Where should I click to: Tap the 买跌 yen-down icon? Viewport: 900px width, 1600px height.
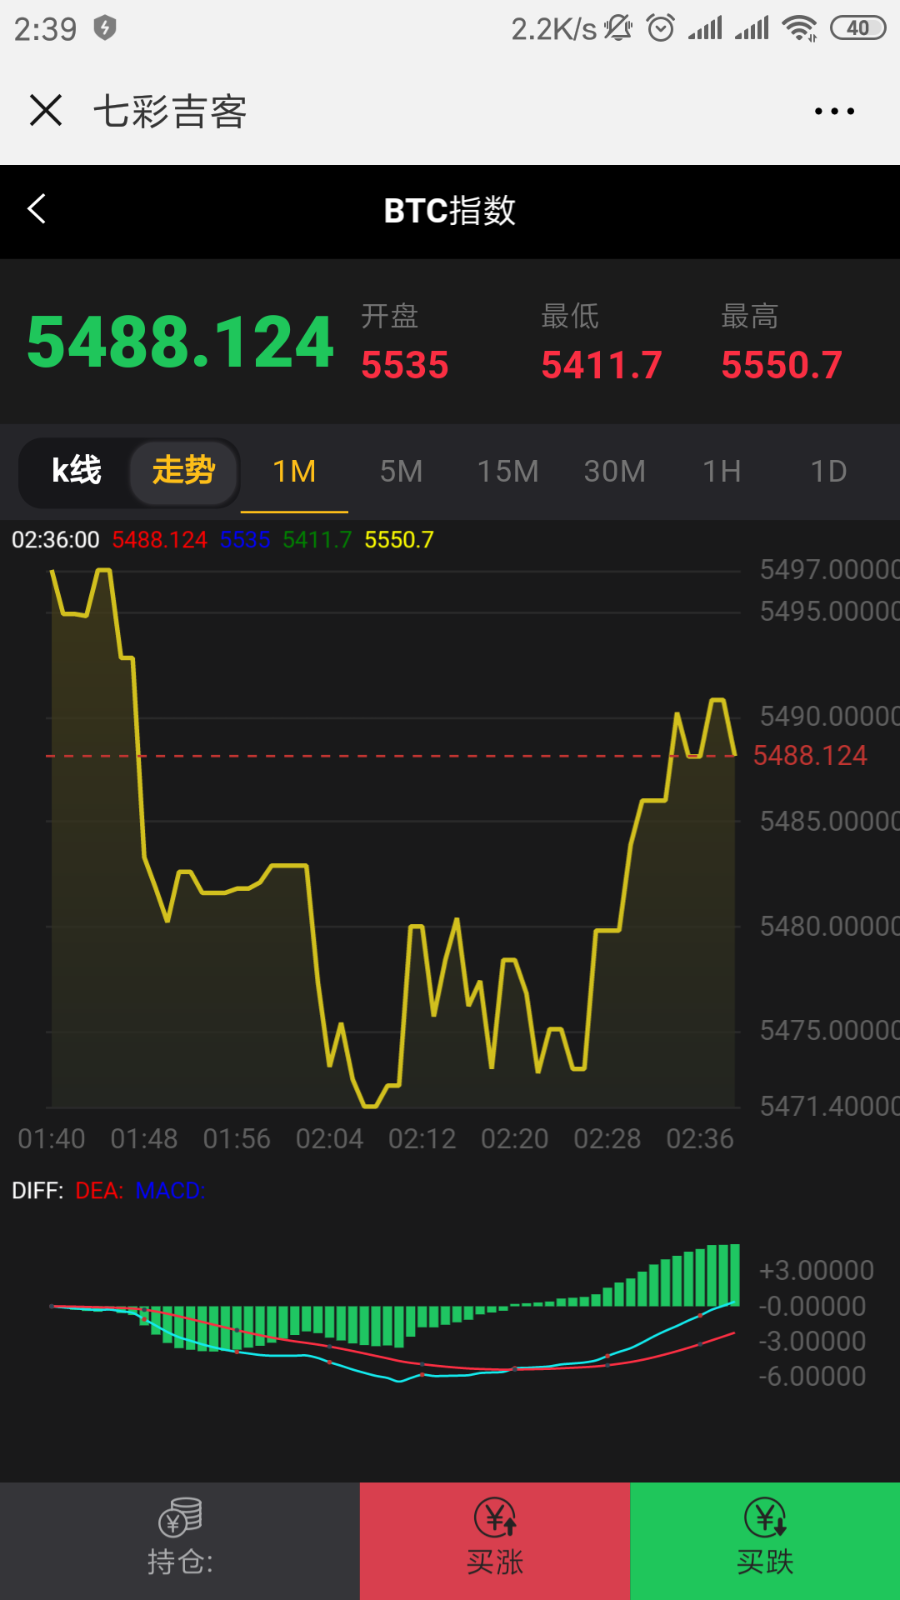[x=765, y=1517]
